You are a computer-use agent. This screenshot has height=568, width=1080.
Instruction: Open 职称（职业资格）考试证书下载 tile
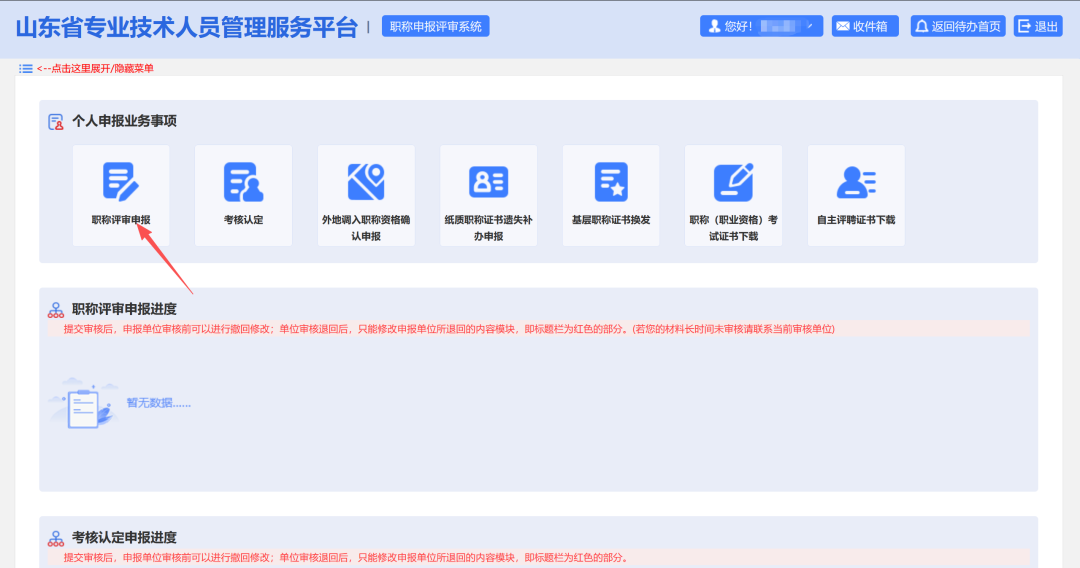tap(734, 196)
